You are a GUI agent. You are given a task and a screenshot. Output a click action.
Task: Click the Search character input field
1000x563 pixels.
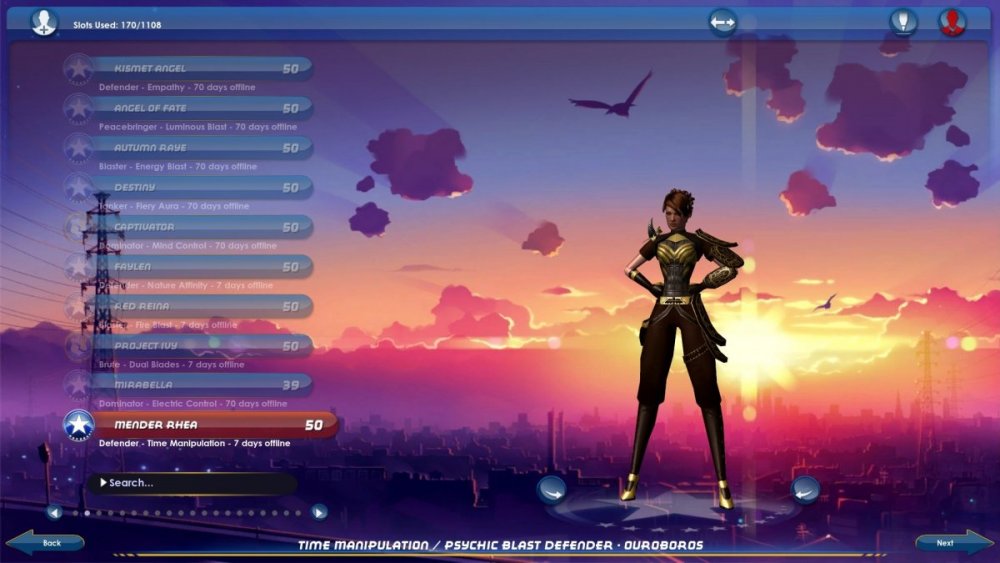[195, 483]
